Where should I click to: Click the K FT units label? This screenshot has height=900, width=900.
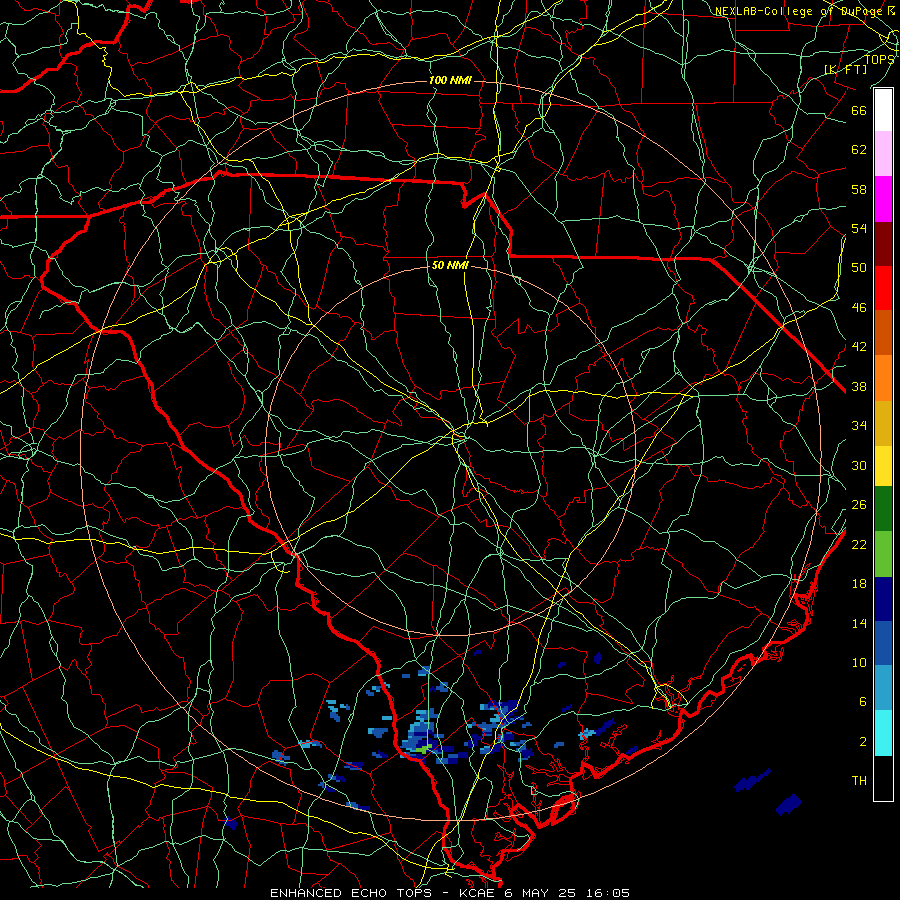845,70
